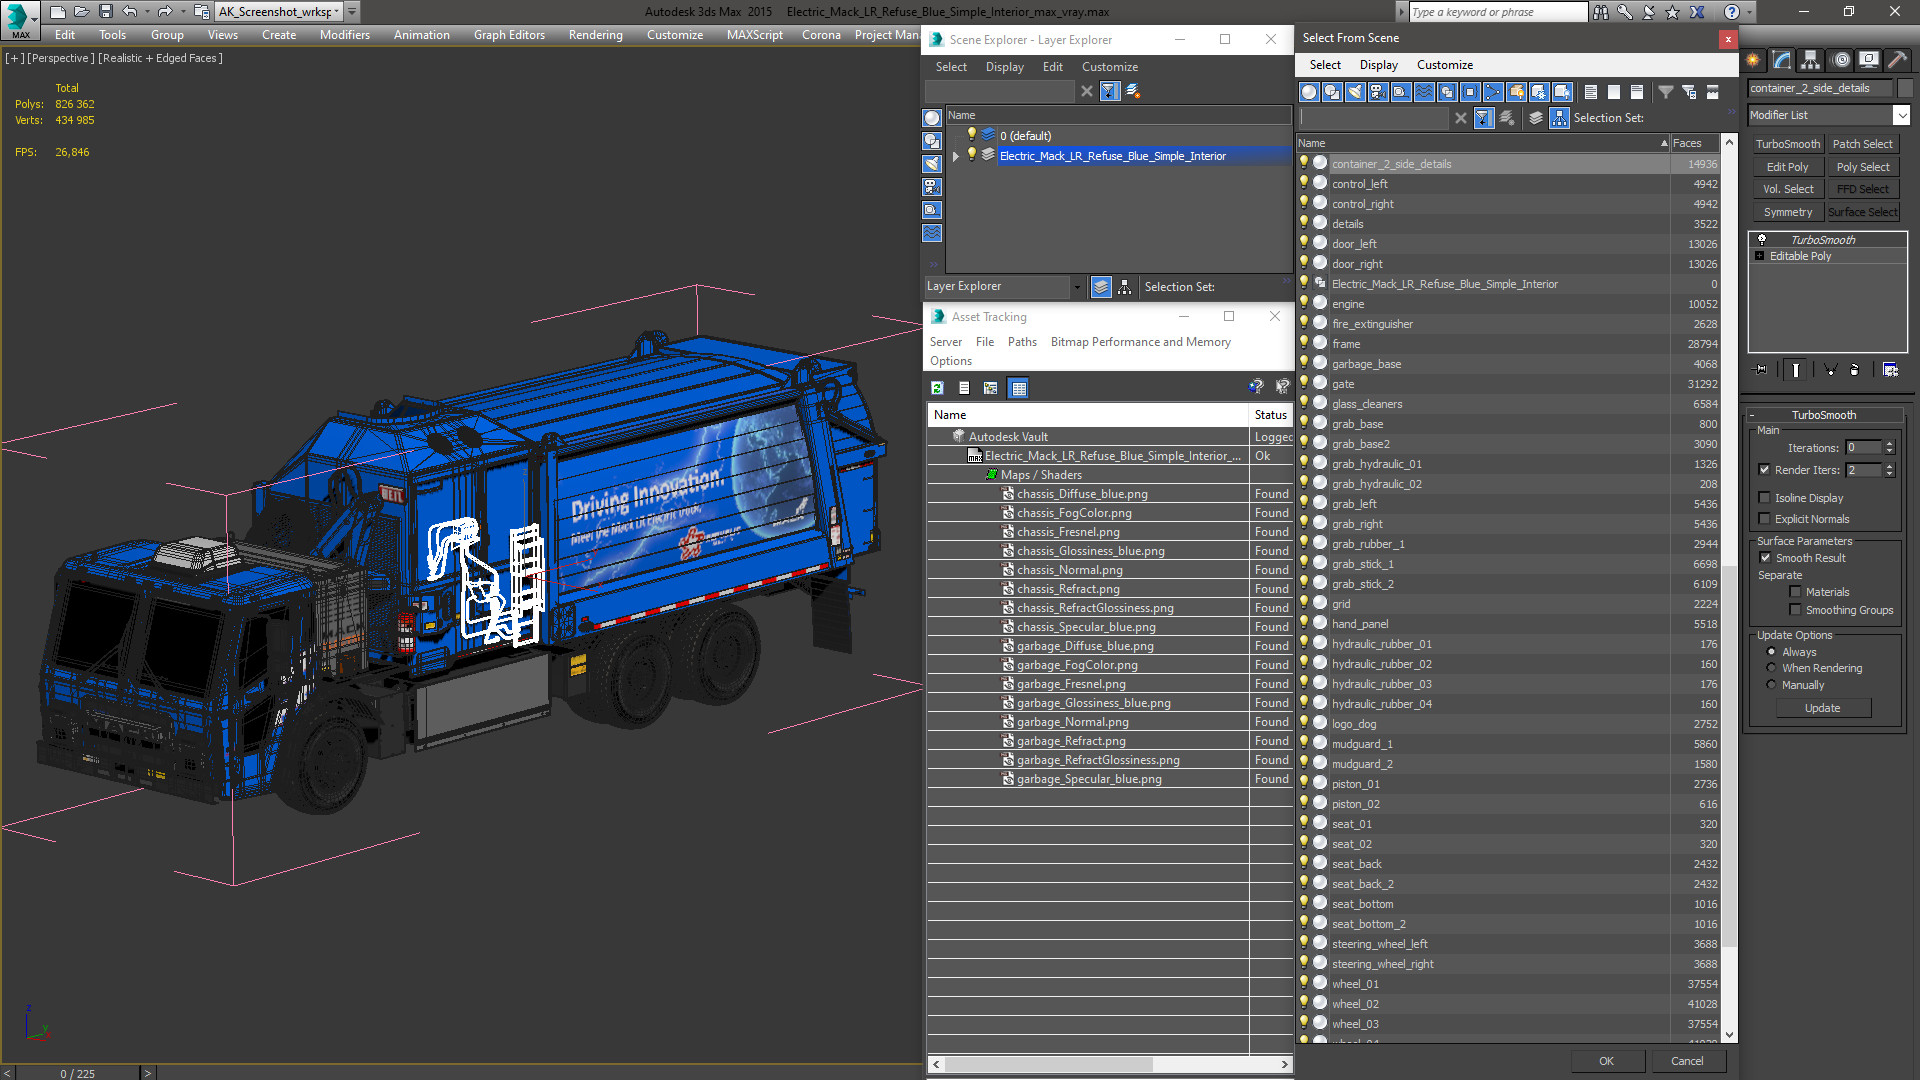Click the Open File icon in quick access toolbar
Image resolution: width=1920 pixels, height=1080 pixels.
pyautogui.click(x=81, y=12)
